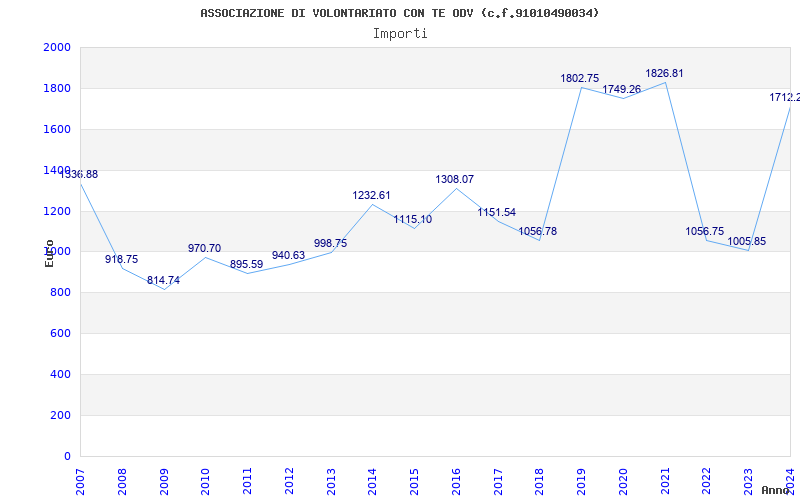Image resolution: width=800 pixels, height=500 pixels.
Task: Select the data label 1056.75
Action: click(705, 231)
